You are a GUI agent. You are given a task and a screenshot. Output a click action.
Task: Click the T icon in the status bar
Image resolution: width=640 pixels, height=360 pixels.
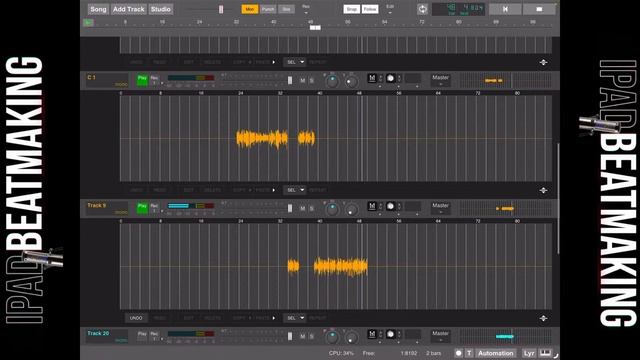(x=469, y=353)
